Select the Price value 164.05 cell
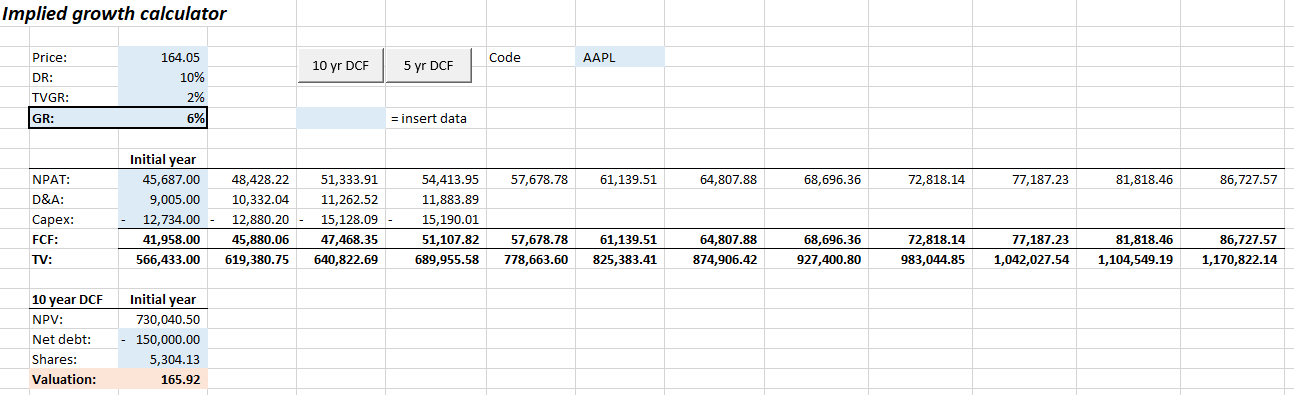This screenshot has width=1294, height=395. click(x=163, y=58)
